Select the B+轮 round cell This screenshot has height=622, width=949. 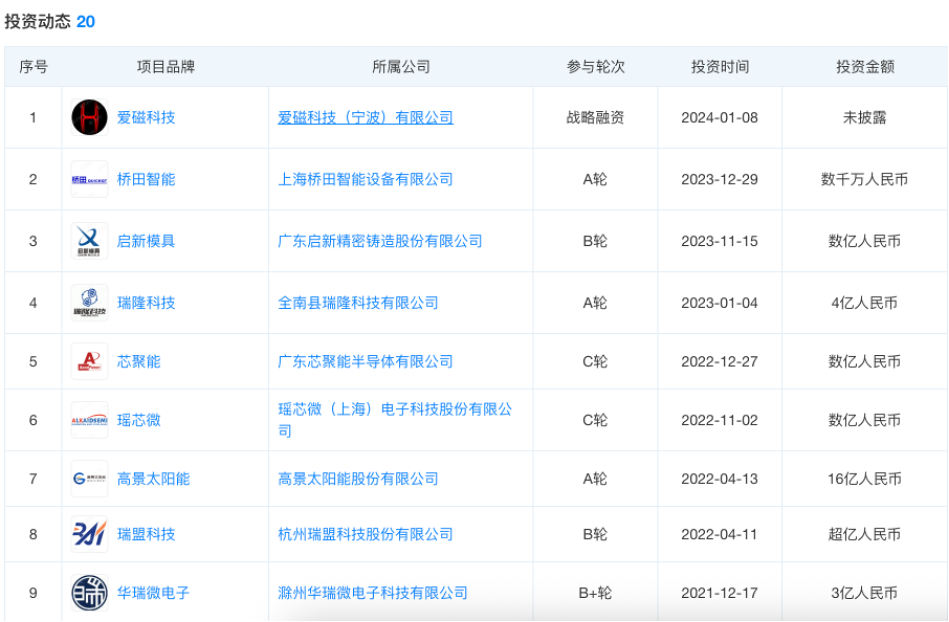click(596, 593)
